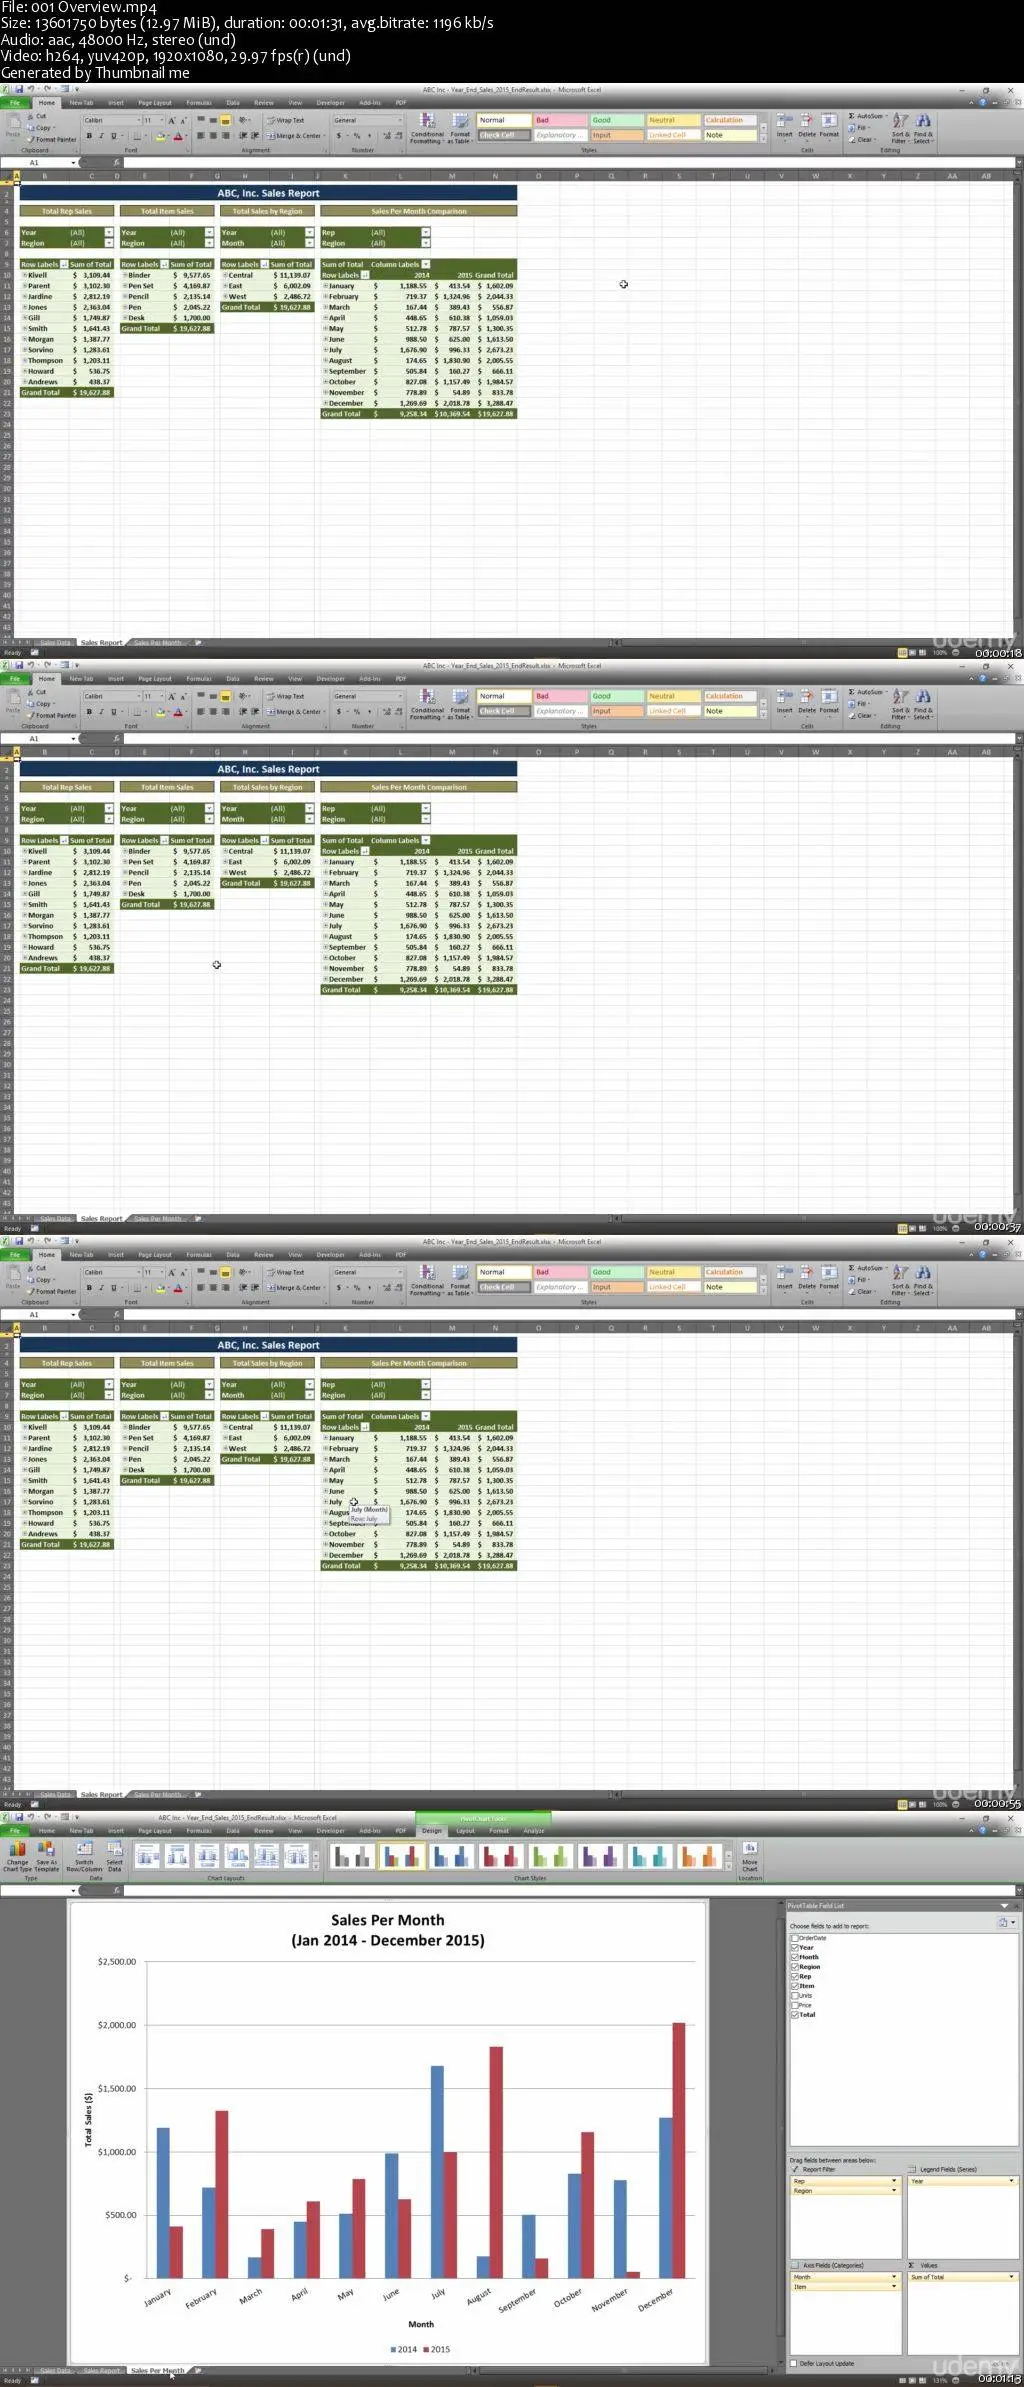This screenshot has width=1024, height=2387.
Task: In the 00:00:18 frame, apply the Bad cell style
Action: click(559, 120)
